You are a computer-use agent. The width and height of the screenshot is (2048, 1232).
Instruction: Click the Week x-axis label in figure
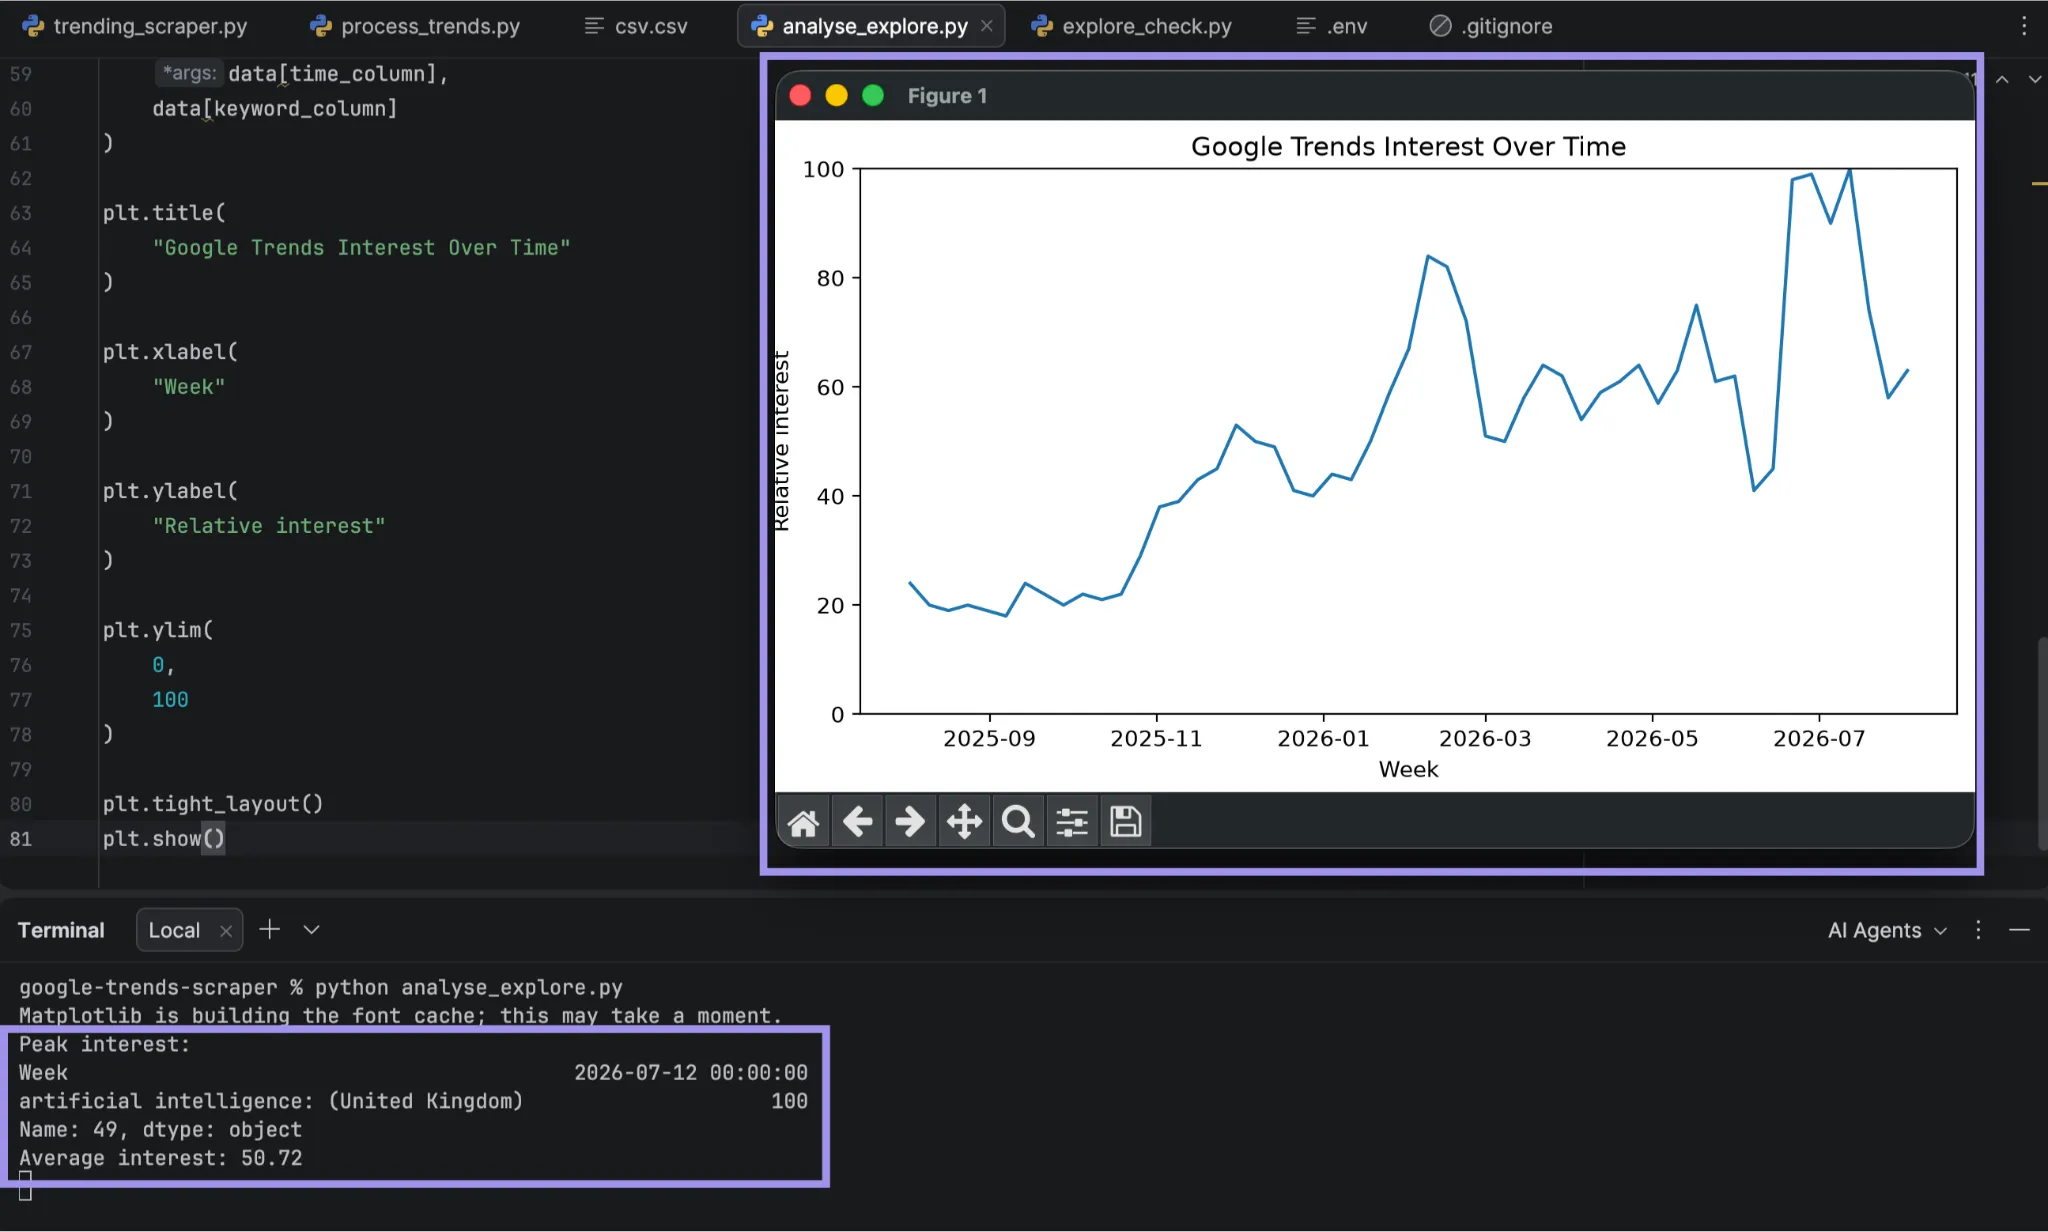(1408, 769)
